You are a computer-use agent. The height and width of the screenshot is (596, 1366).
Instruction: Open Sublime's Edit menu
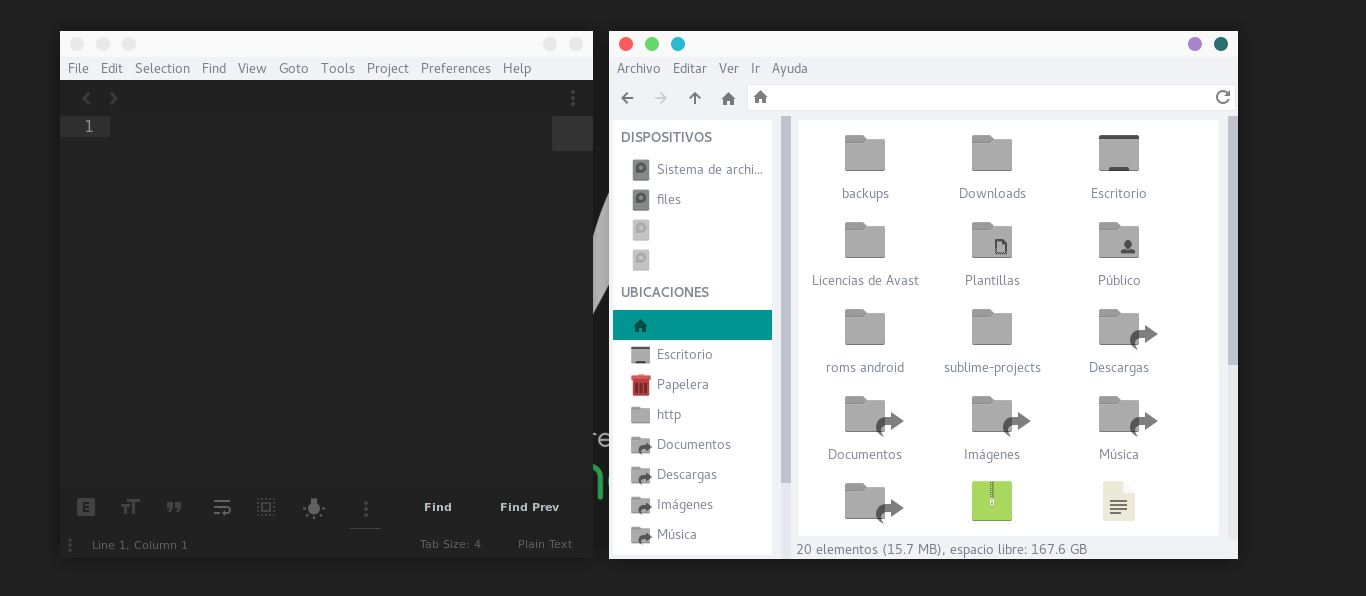[112, 68]
